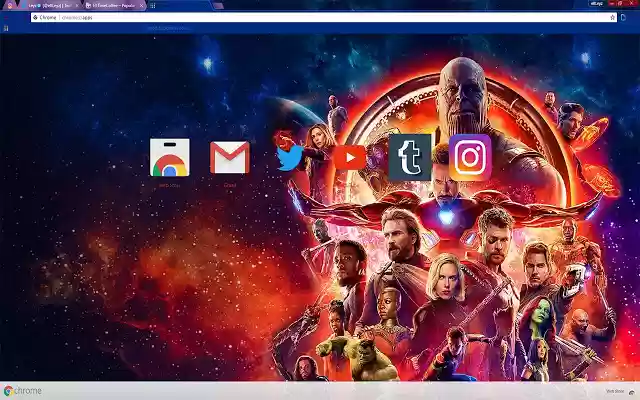Launch the YouTube play-button app icon

(350, 158)
